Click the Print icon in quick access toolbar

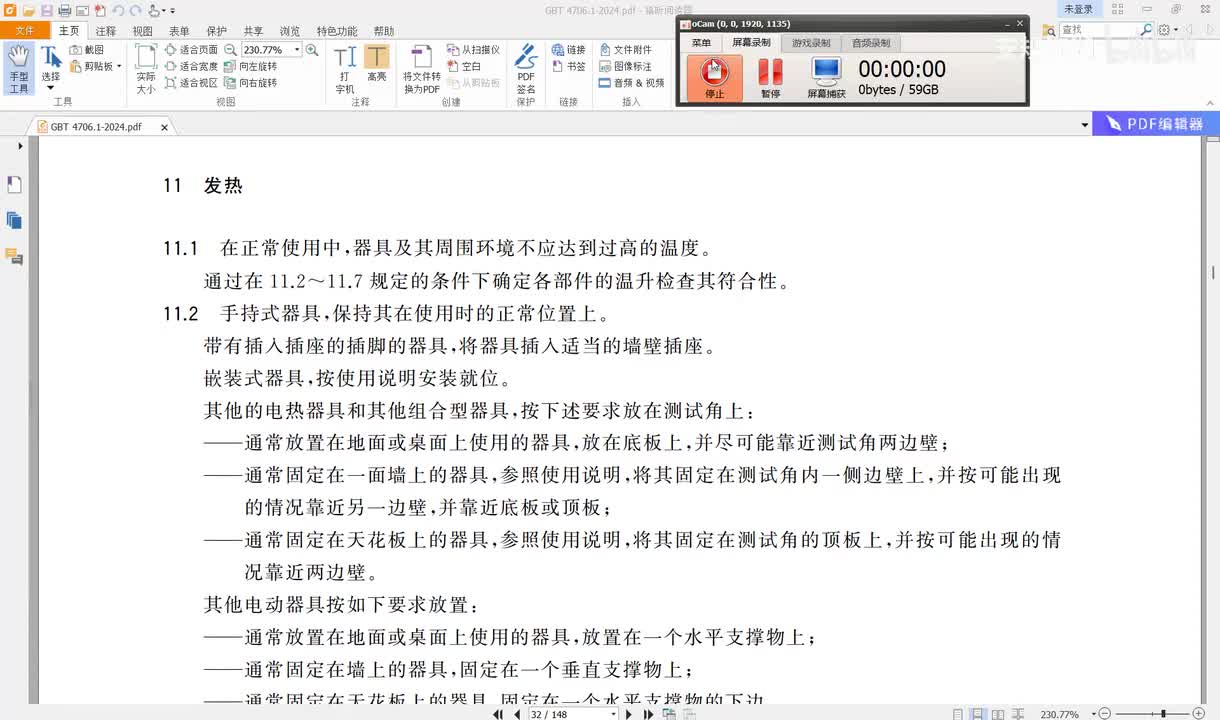click(64, 10)
